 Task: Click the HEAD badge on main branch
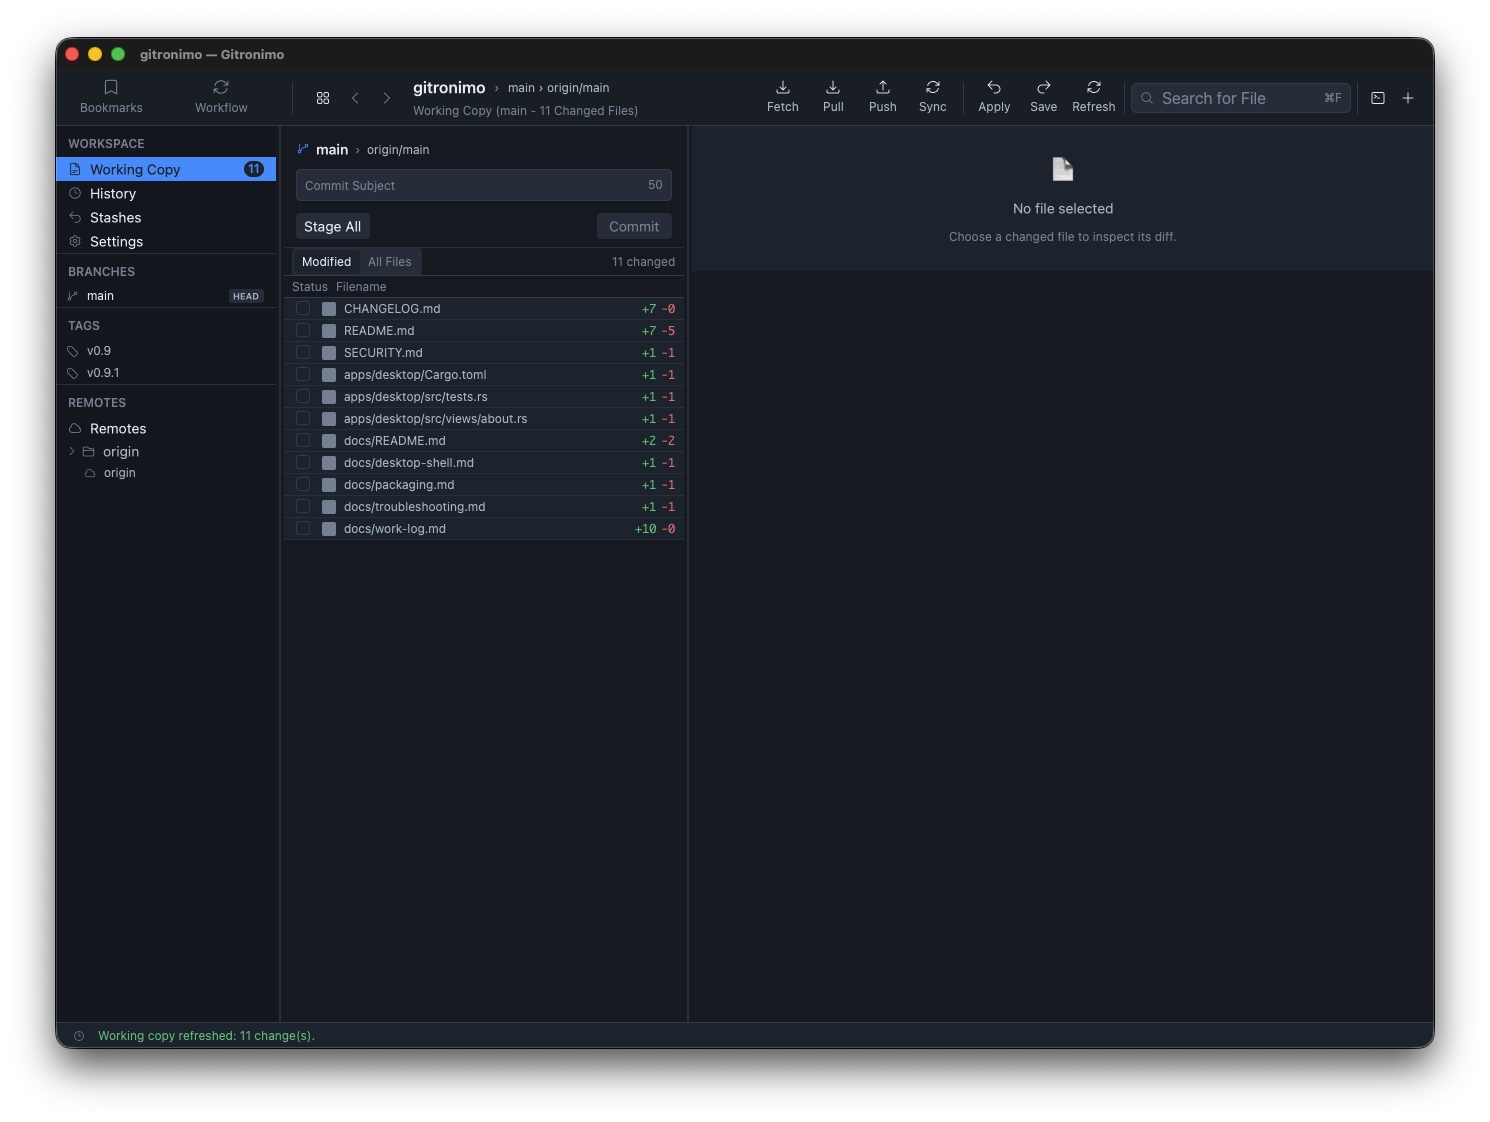click(x=246, y=296)
